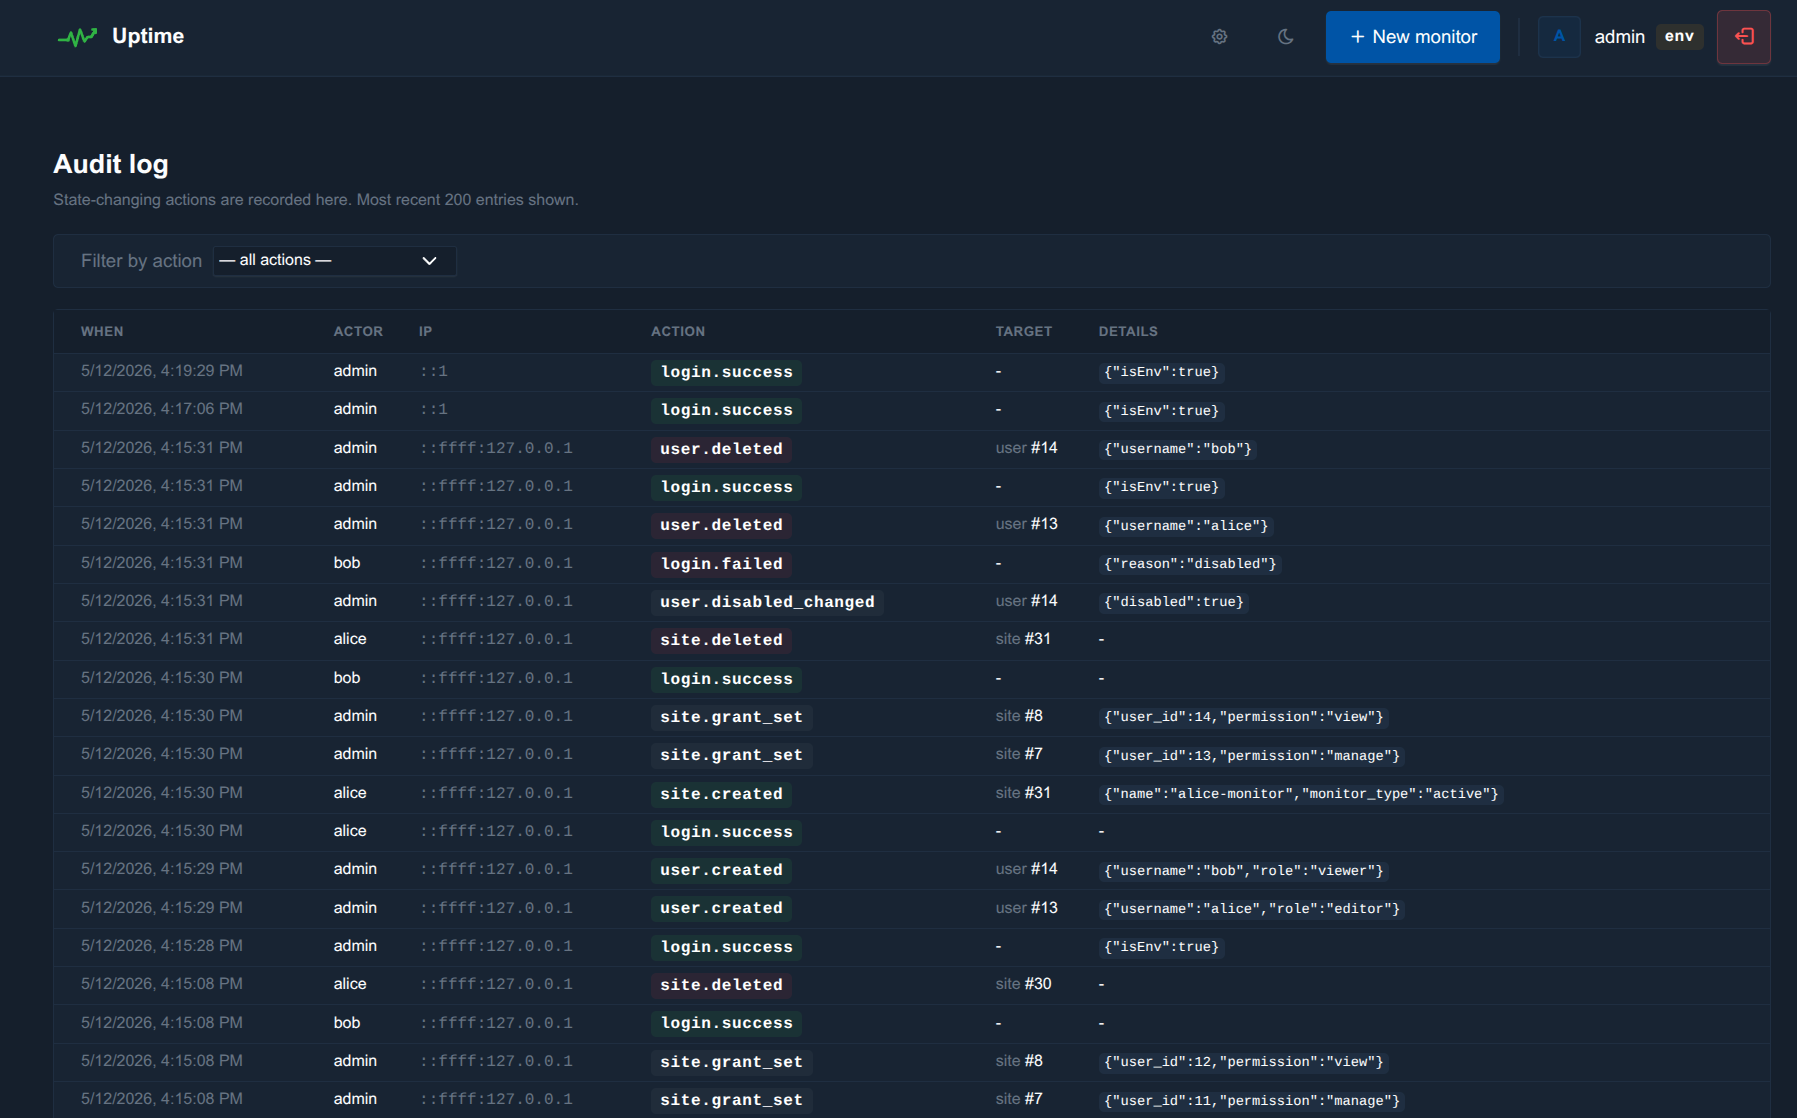This screenshot has width=1797, height=1118.
Task: Click target site #31 in site.created row
Action: pyautogui.click(x=1023, y=793)
